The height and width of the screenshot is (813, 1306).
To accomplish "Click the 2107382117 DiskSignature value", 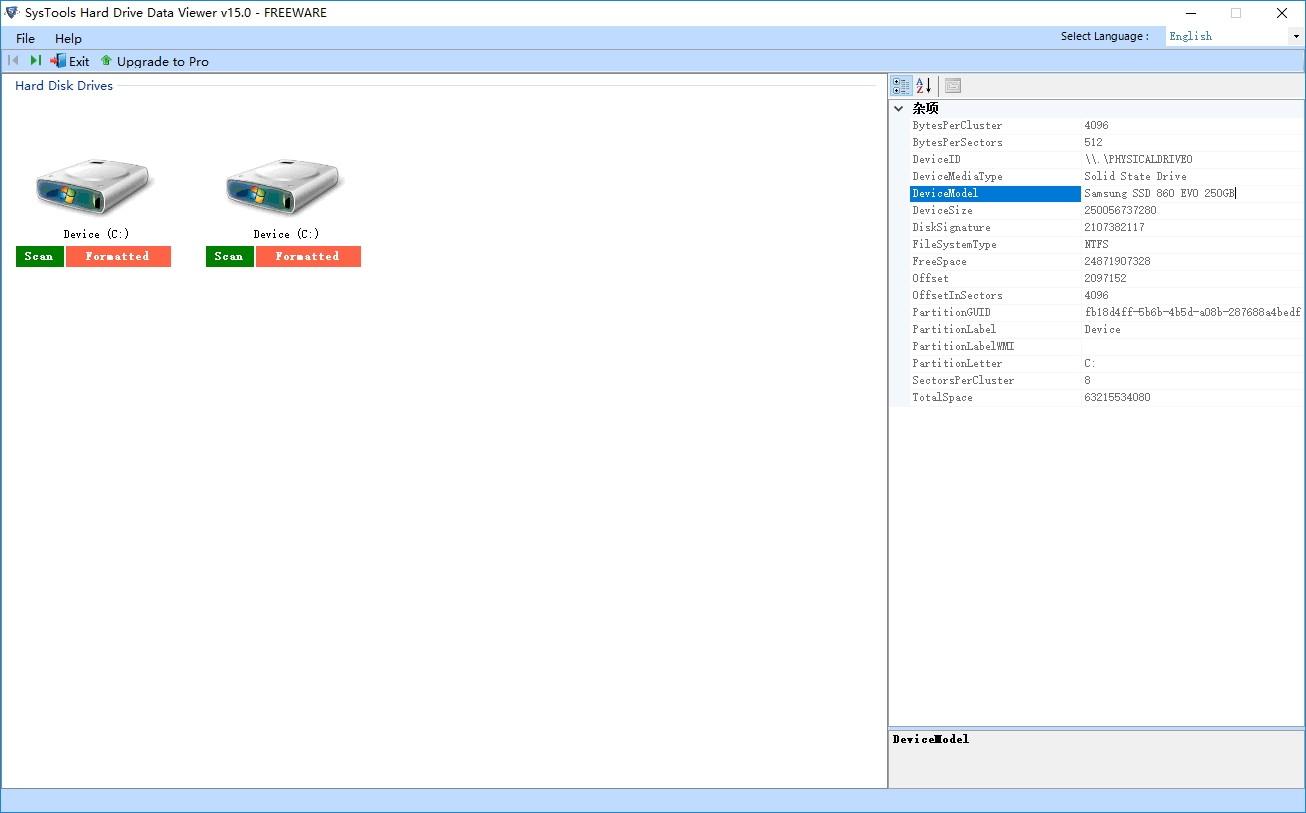I will coord(1114,228).
